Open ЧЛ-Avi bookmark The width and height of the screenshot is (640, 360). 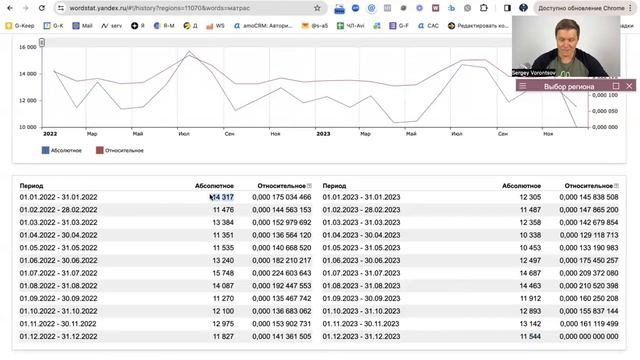pyautogui.click(x=350, y=26)
